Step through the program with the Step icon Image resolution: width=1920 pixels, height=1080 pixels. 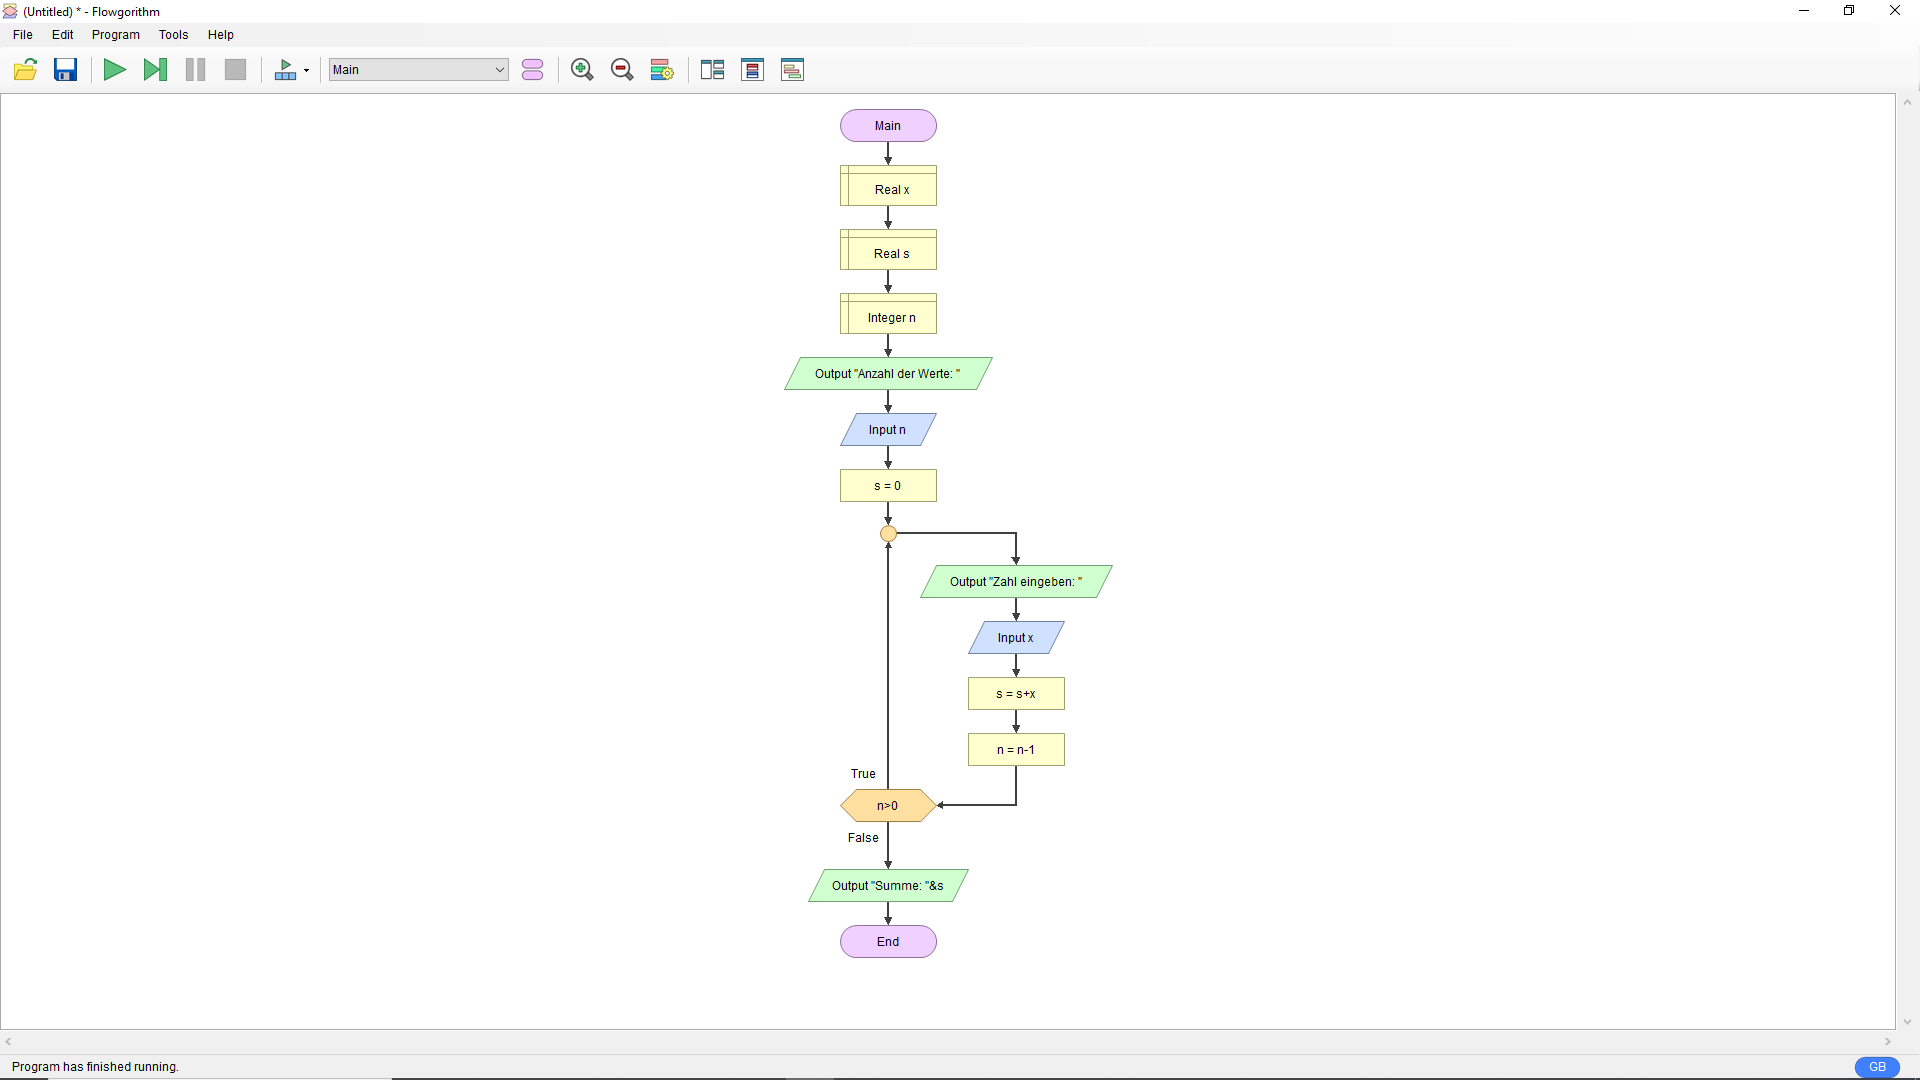pyautogui.click(x=155, y=70)
